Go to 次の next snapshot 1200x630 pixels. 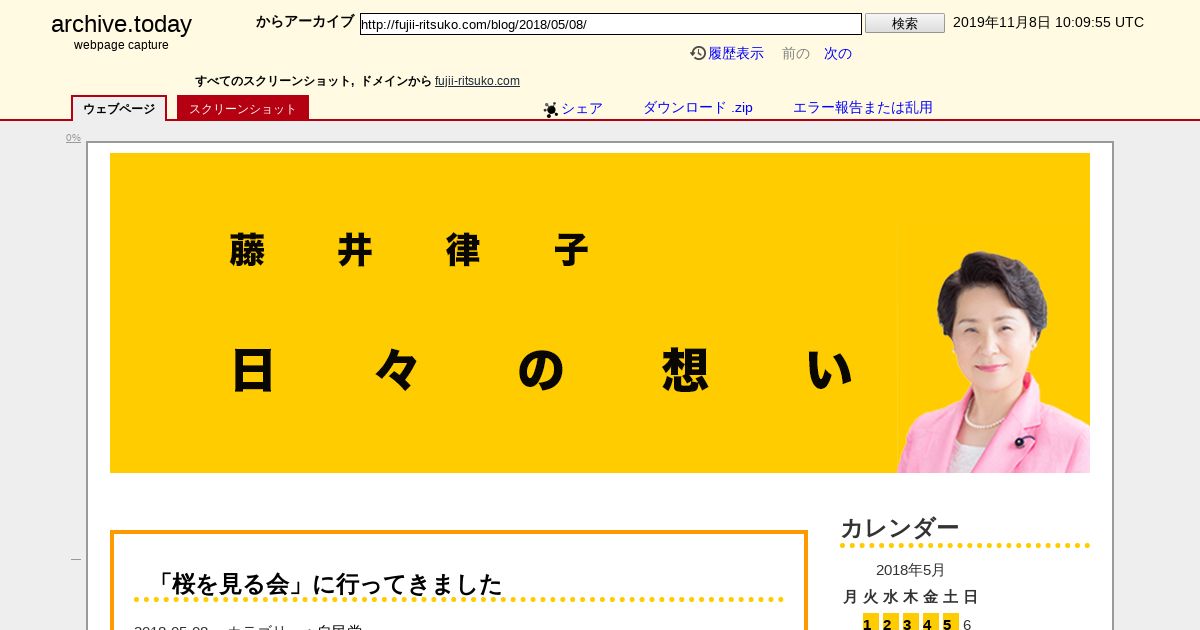[x=837, y=53]
